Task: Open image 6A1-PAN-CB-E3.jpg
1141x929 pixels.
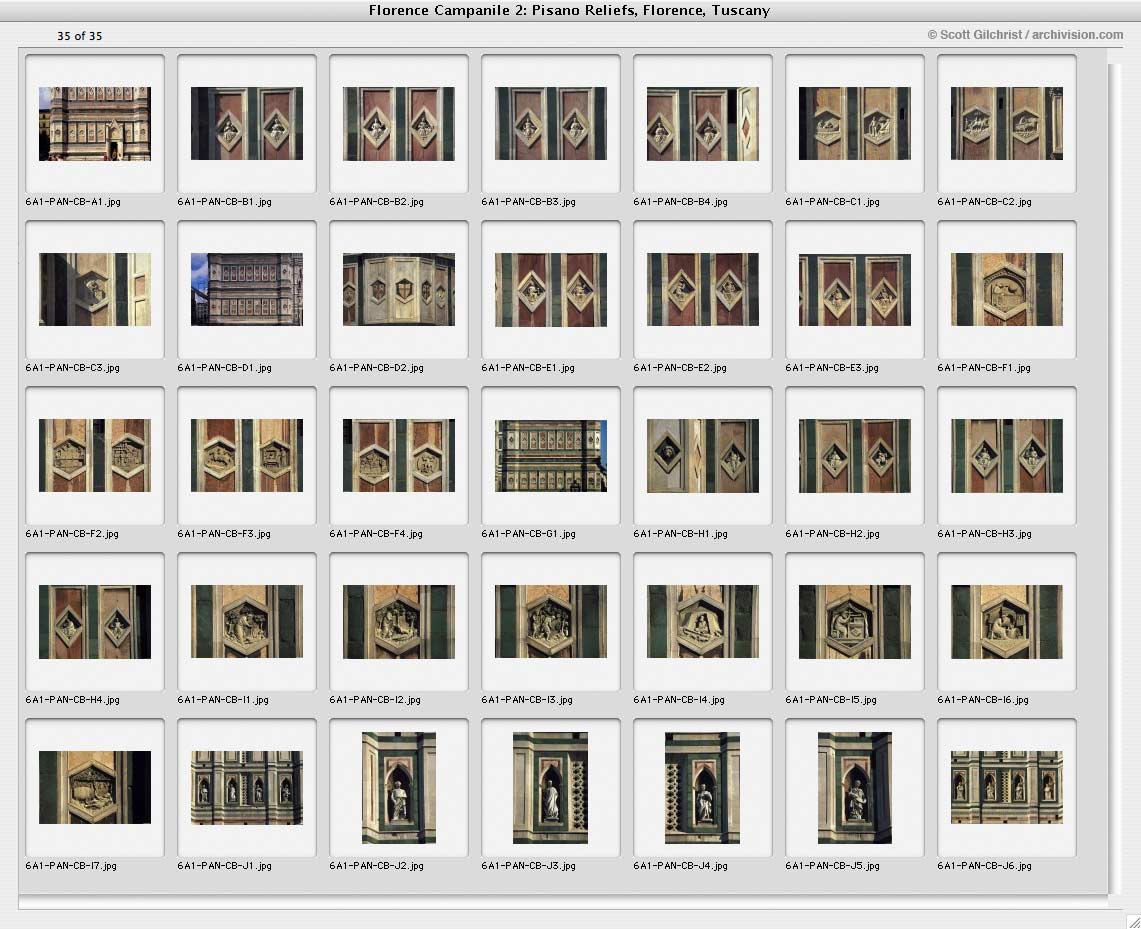Action: point(855,290)
